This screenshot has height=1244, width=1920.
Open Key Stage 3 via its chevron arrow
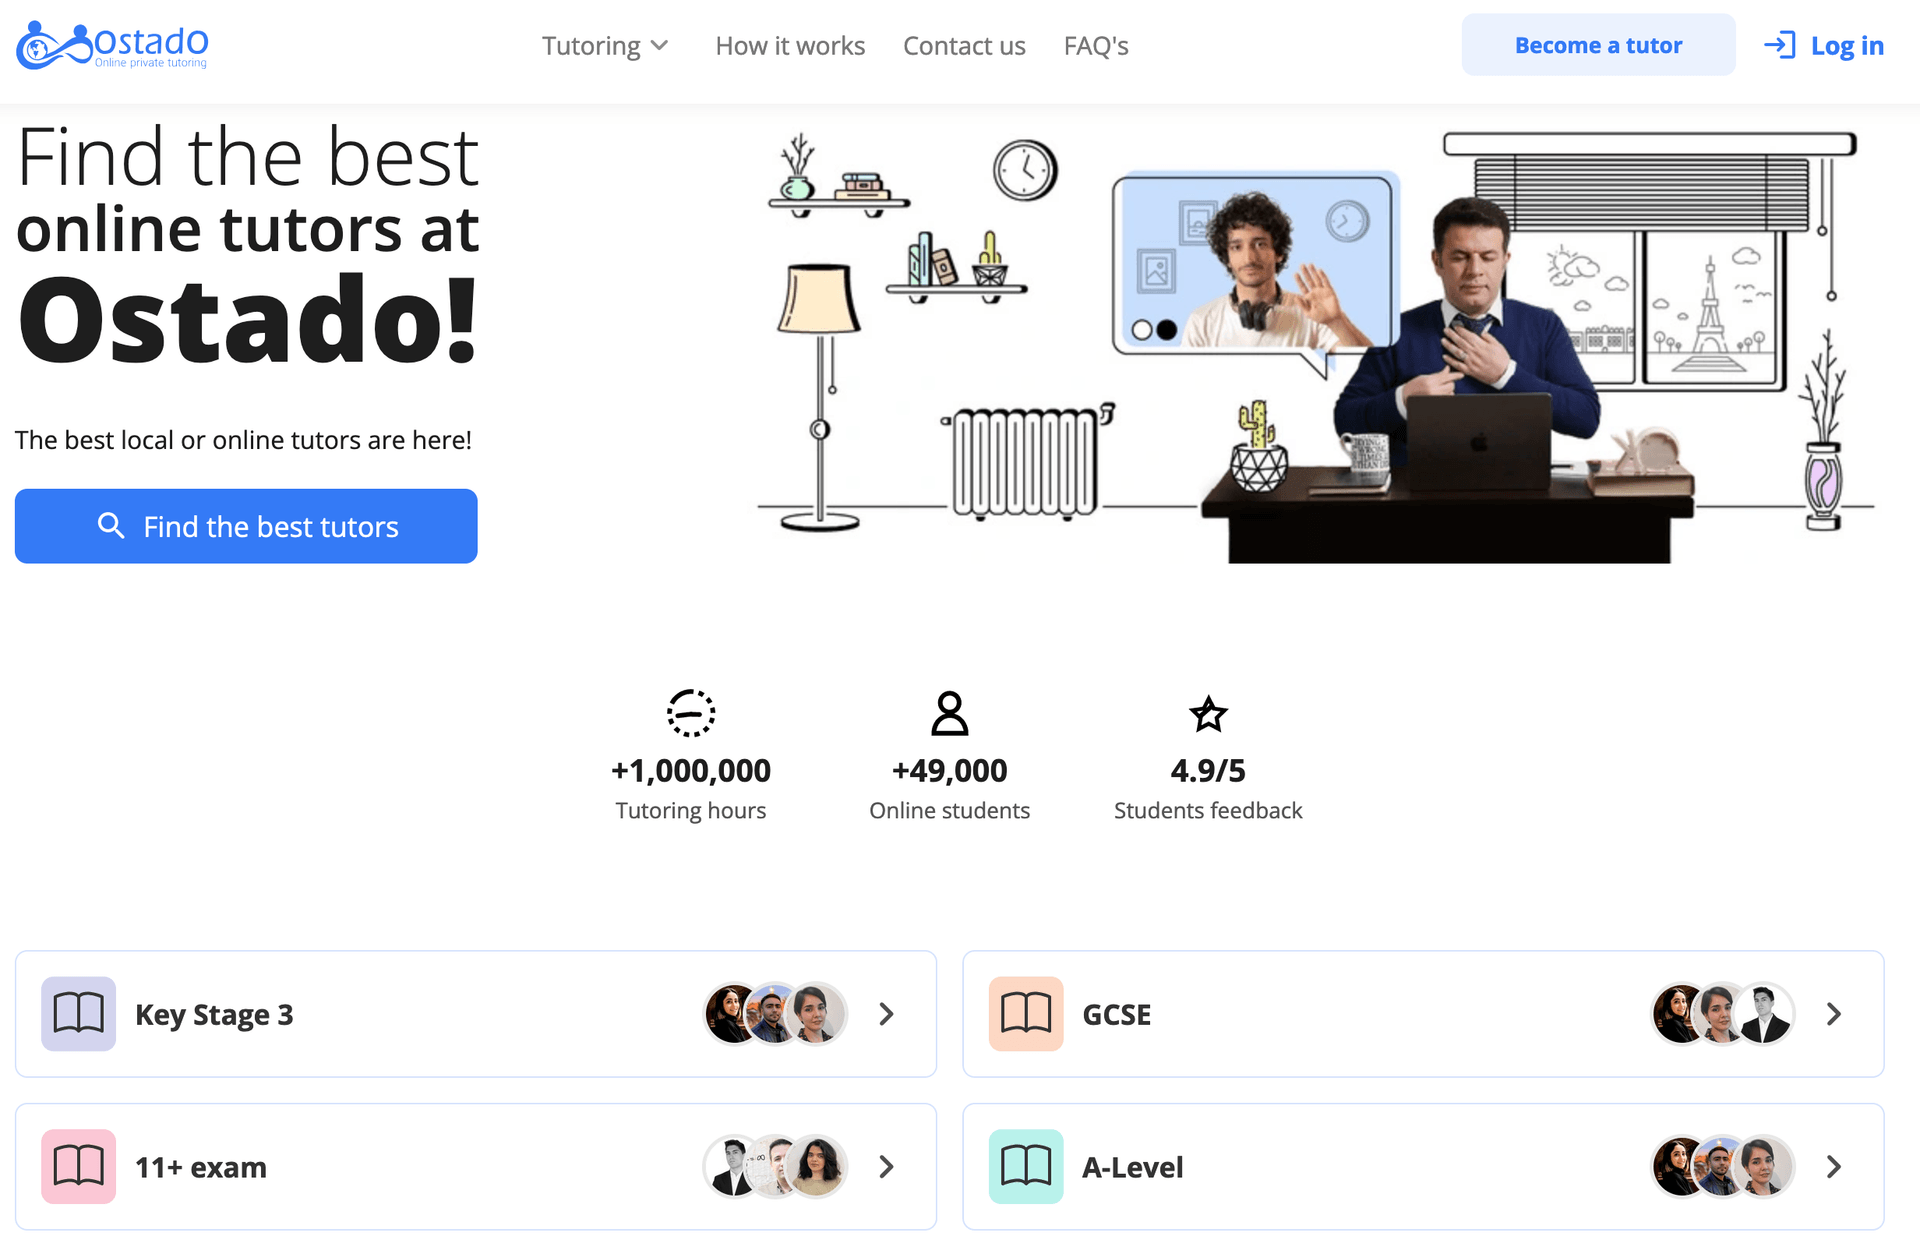(x=886, y=1014)
